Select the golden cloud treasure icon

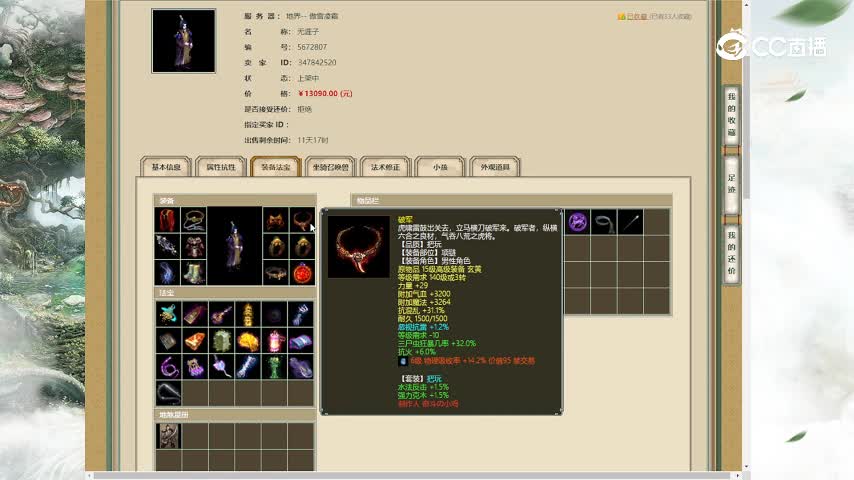[248, 341]
